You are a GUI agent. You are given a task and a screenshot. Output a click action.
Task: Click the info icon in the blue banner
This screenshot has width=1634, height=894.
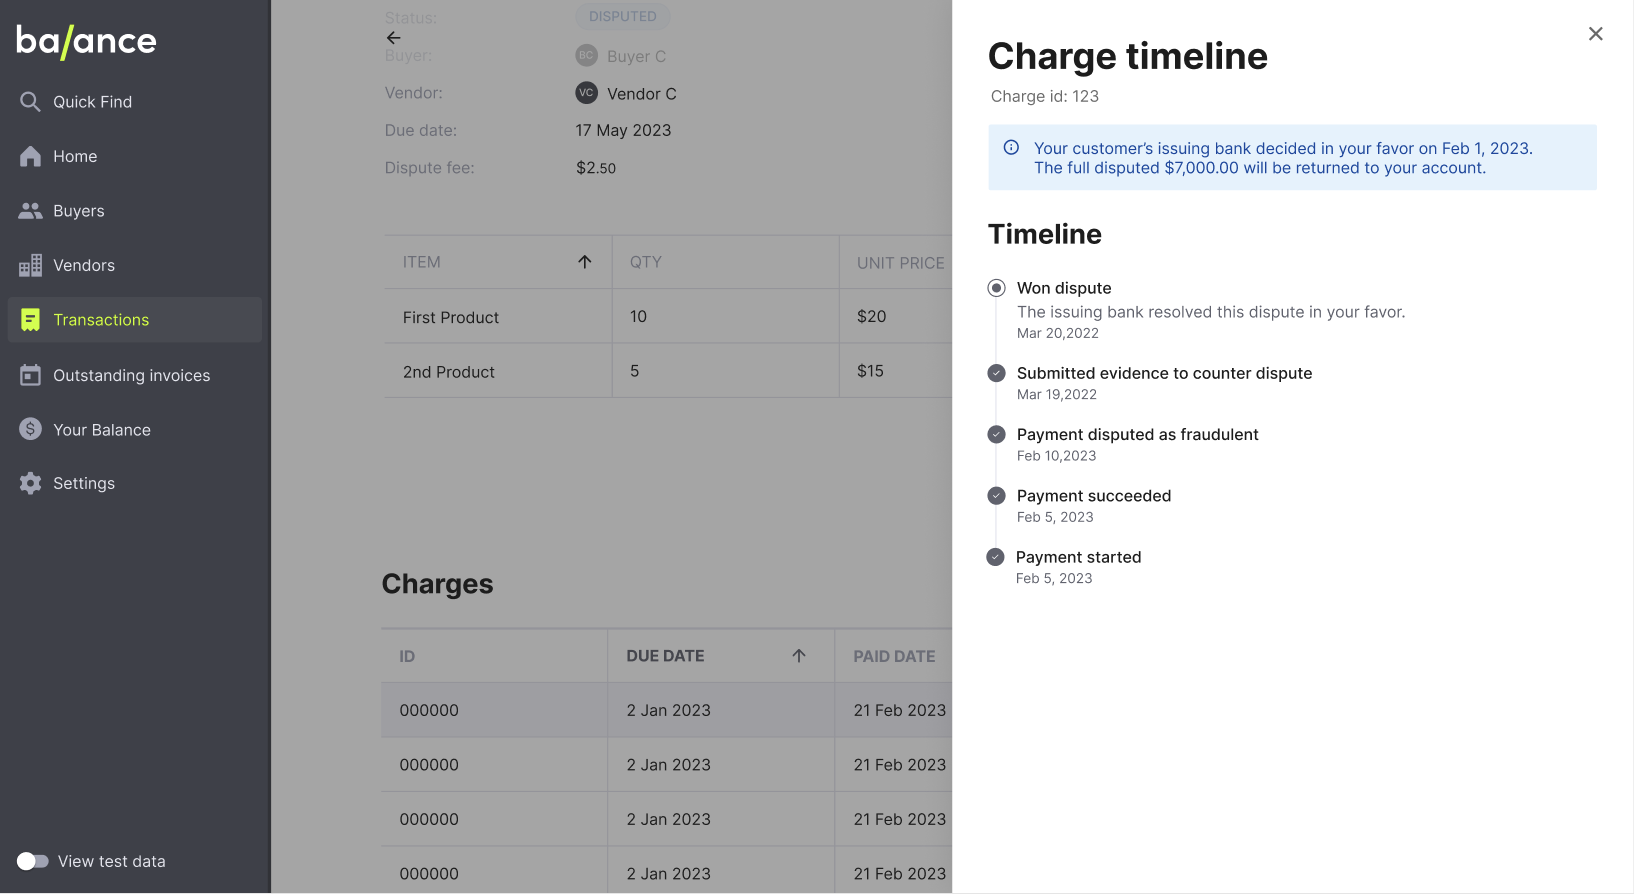coord(1011,148)
